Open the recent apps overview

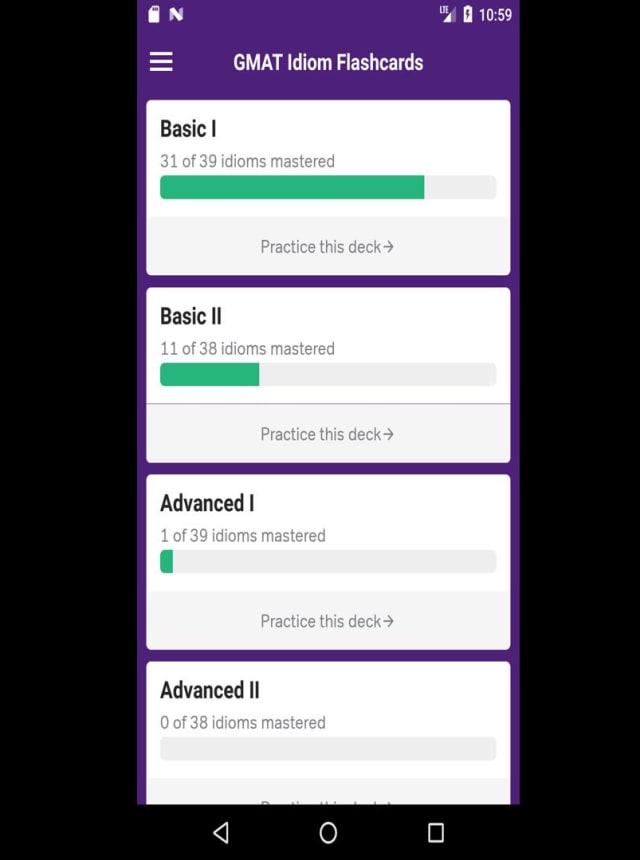(x=435, y=832)
